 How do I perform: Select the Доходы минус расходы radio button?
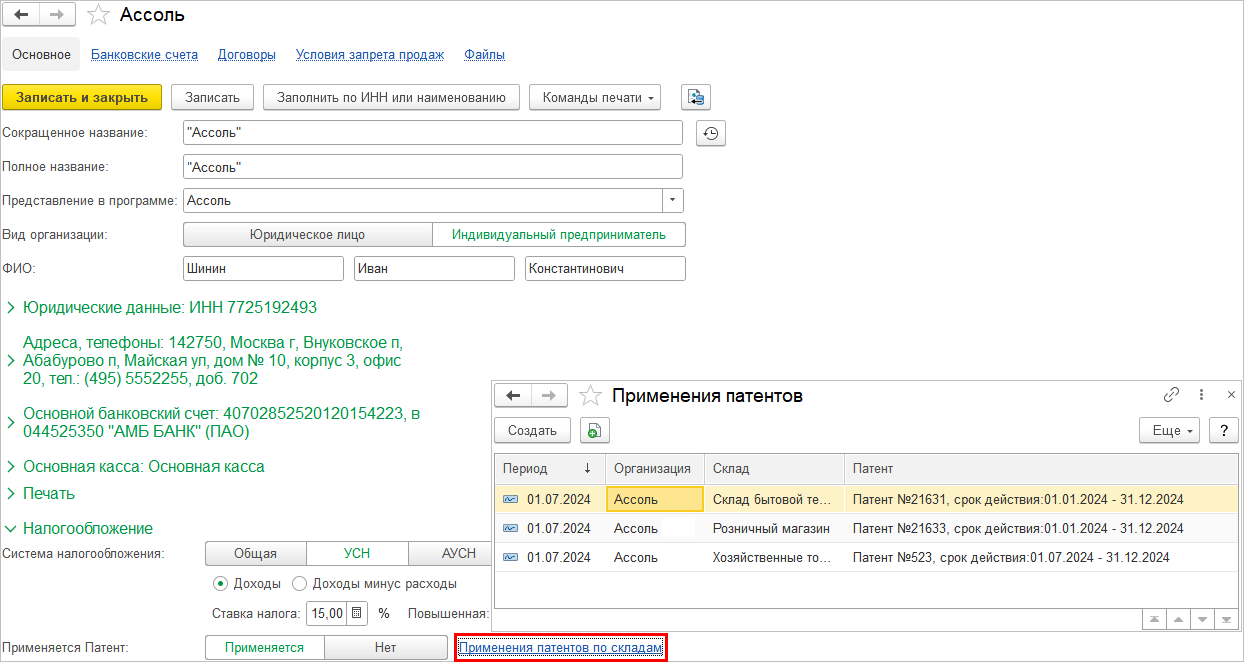(x=298, y=583)
